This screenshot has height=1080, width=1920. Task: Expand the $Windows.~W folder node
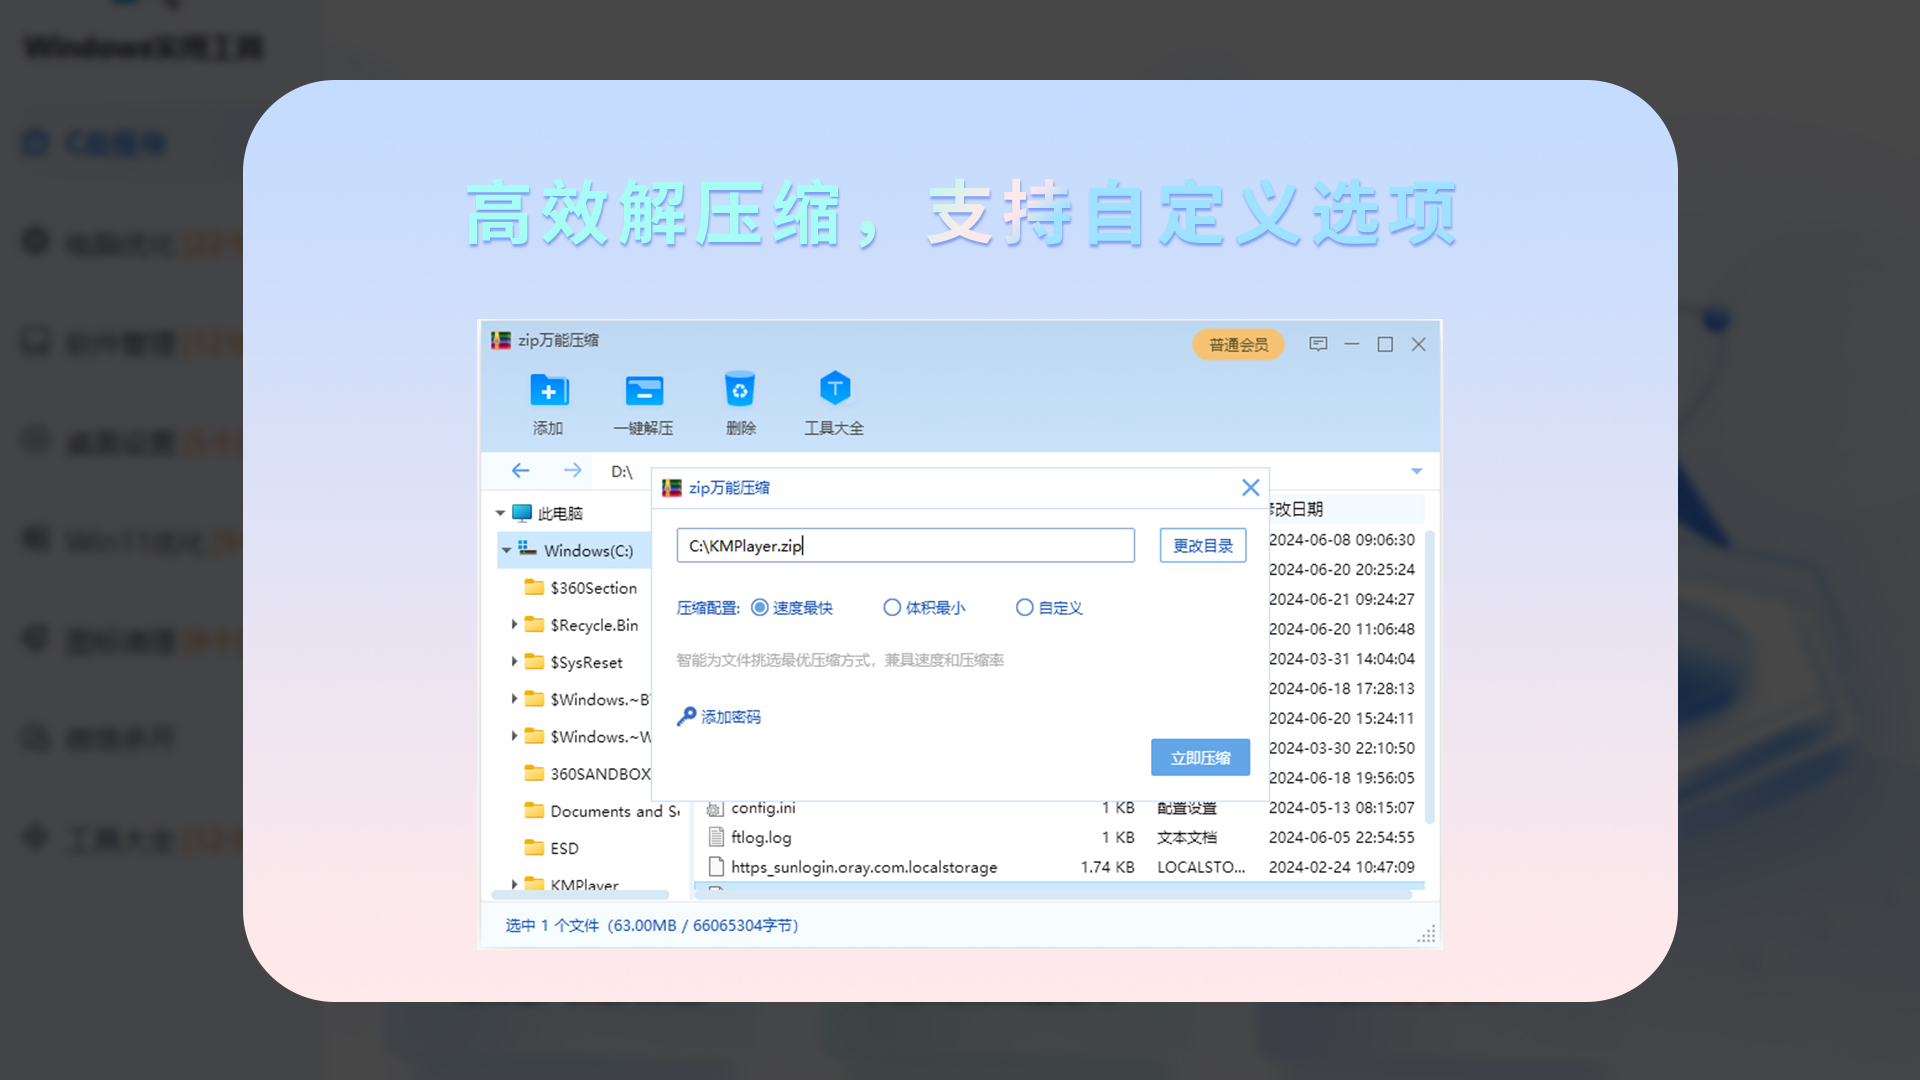click(514, 735)
